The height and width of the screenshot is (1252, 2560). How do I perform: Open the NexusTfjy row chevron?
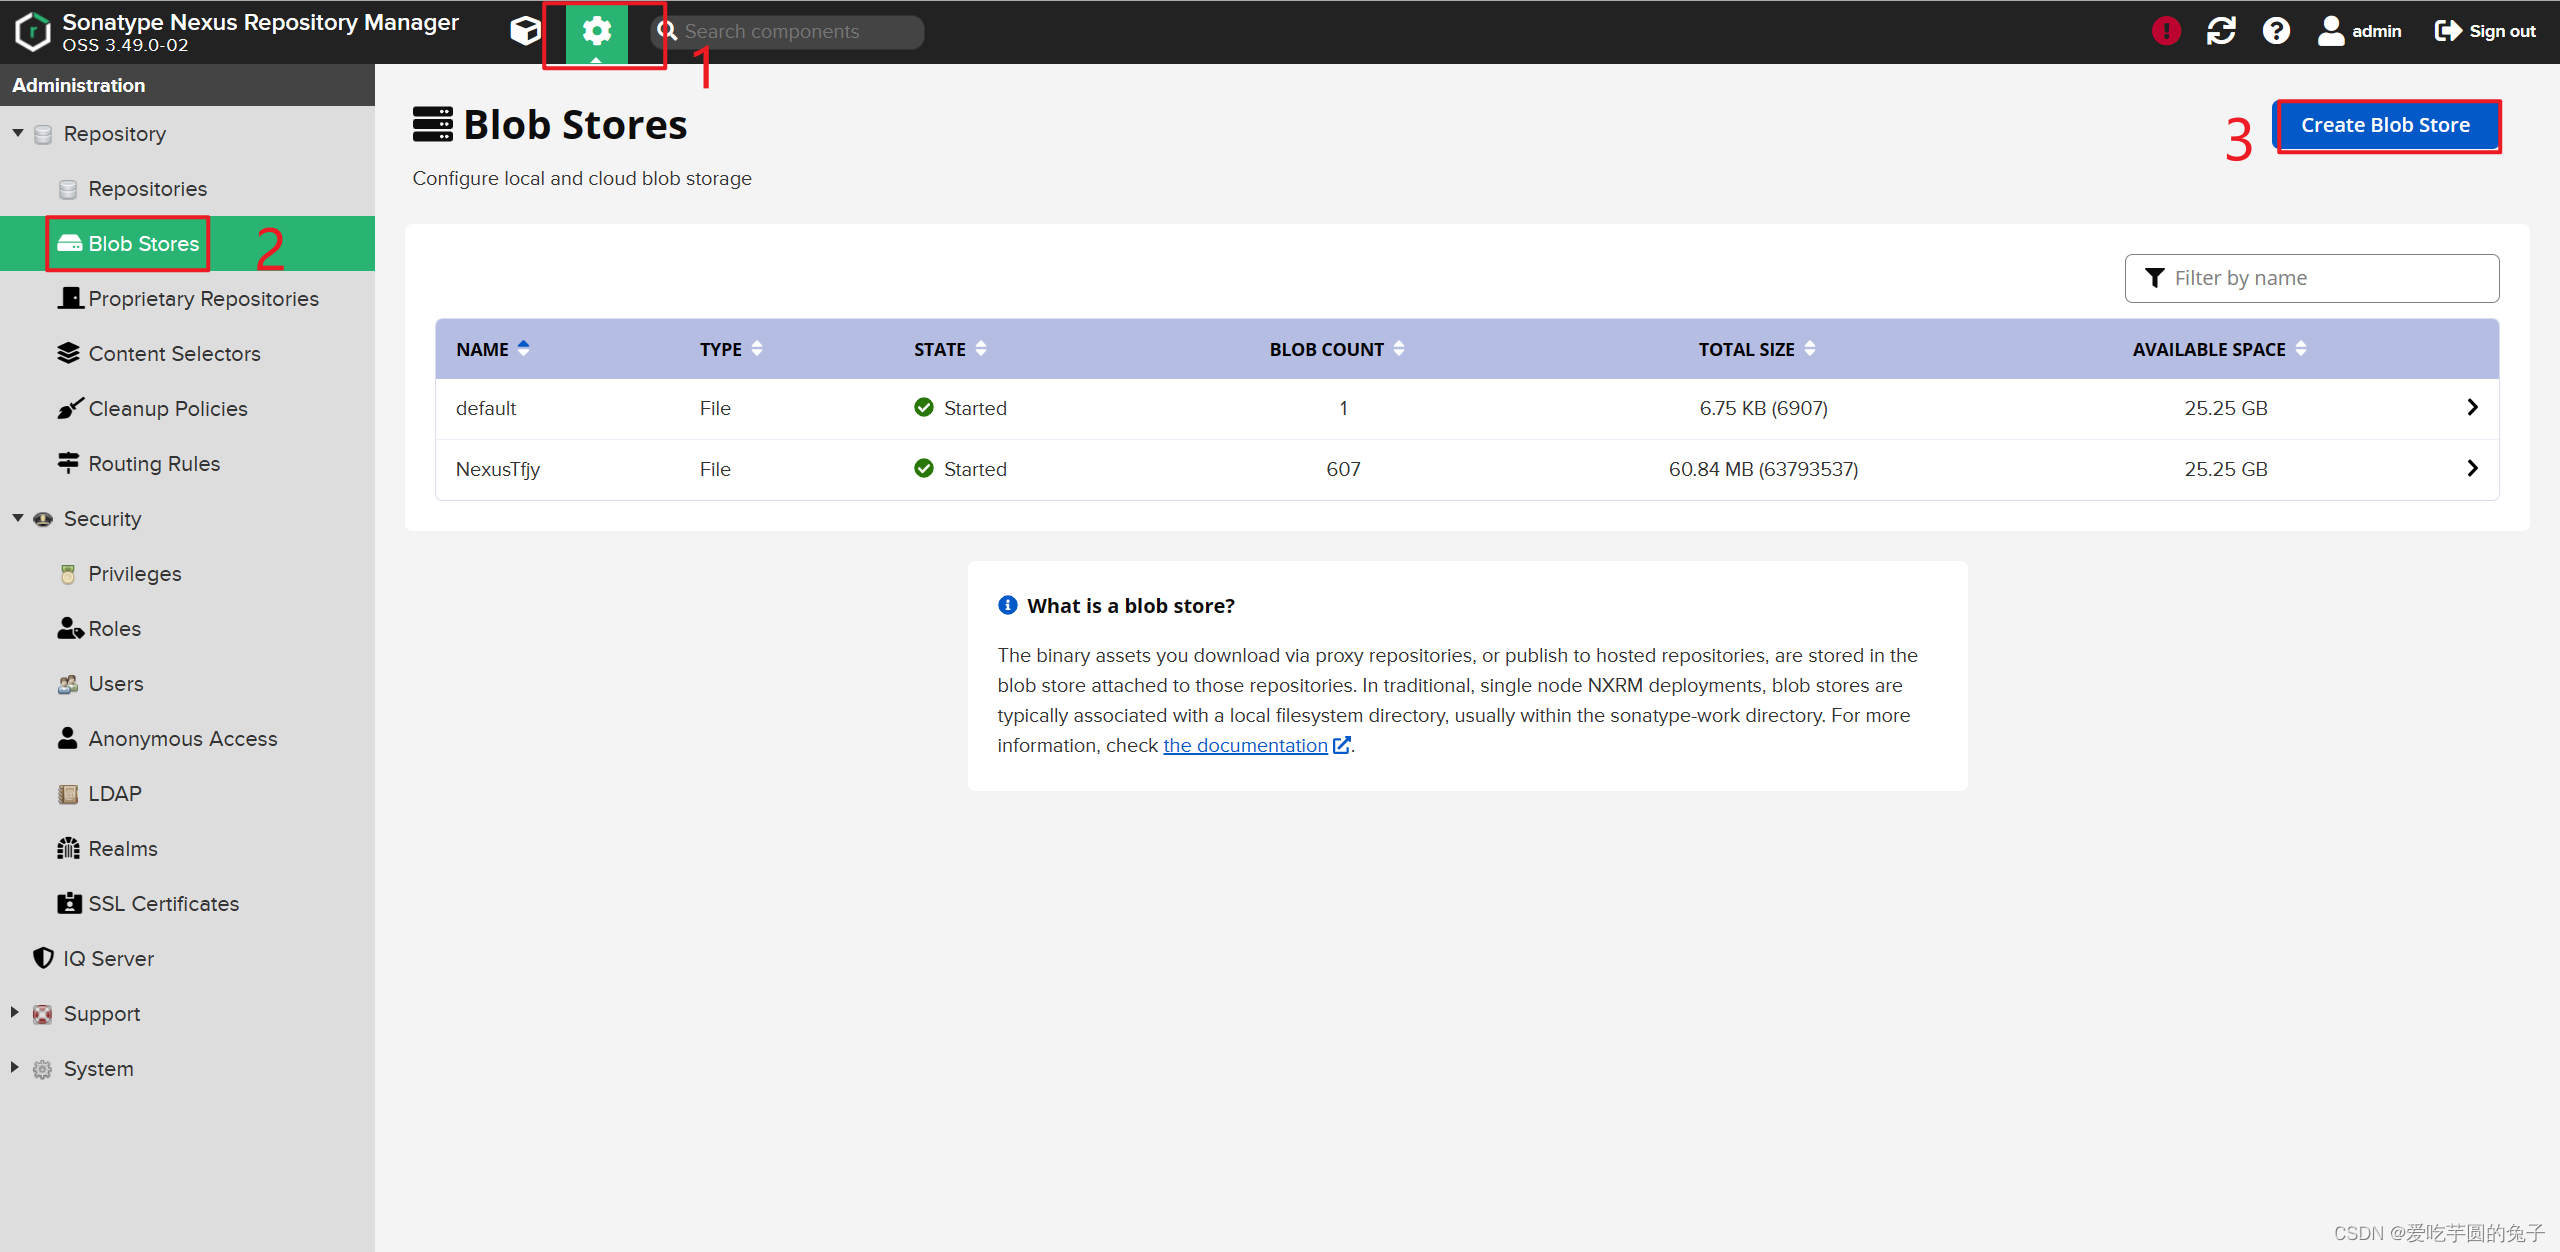(2472, 468)
